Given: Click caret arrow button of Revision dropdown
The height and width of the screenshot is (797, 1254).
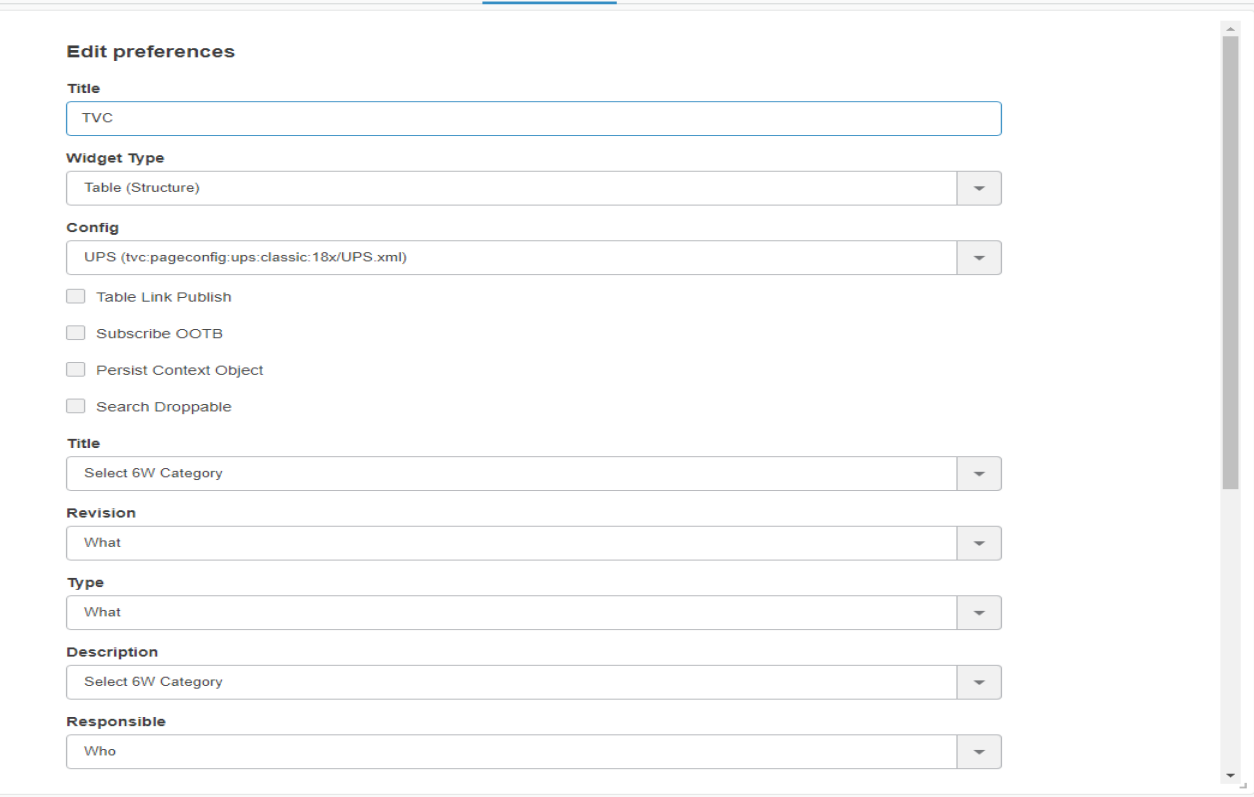Looking at the screenshot, I should [x=979, y=543].
